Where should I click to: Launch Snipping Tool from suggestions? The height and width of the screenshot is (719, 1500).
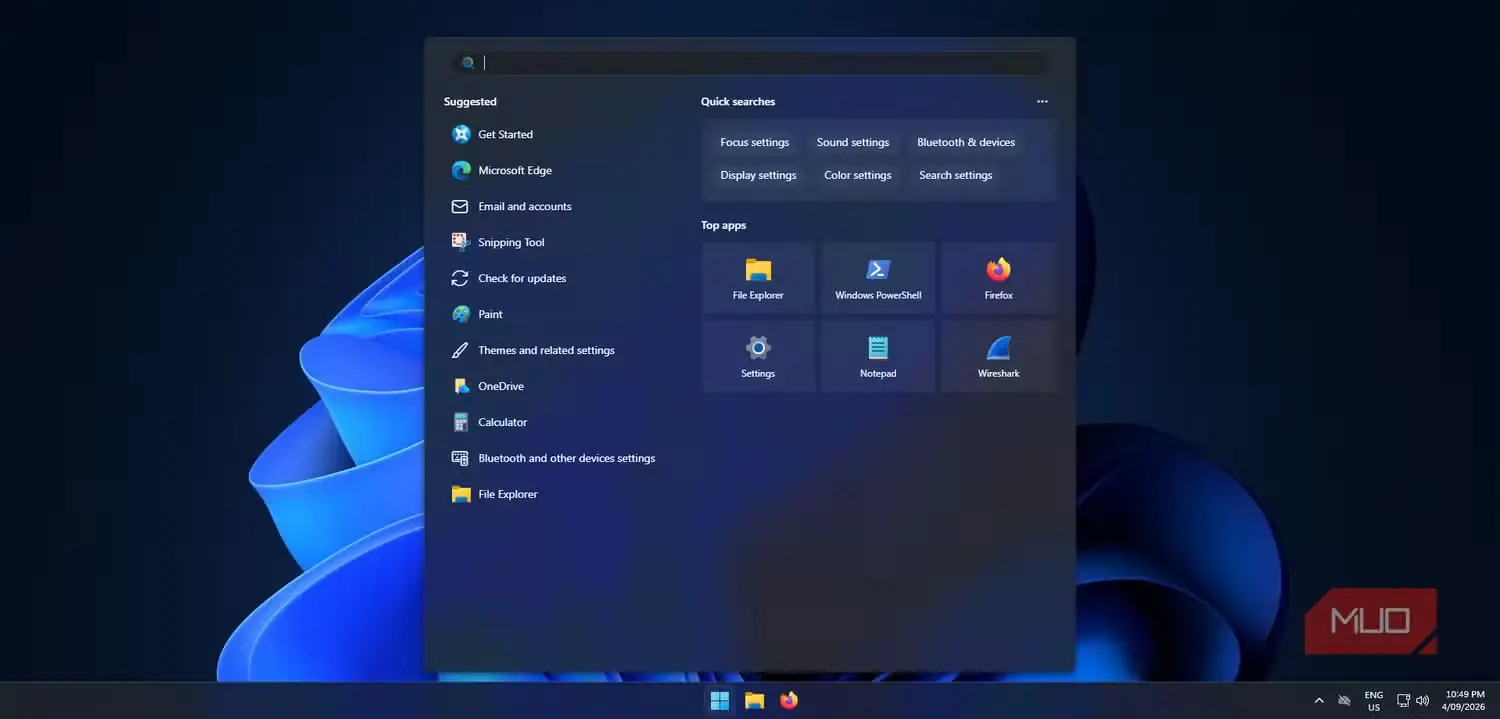click(498, 242)
